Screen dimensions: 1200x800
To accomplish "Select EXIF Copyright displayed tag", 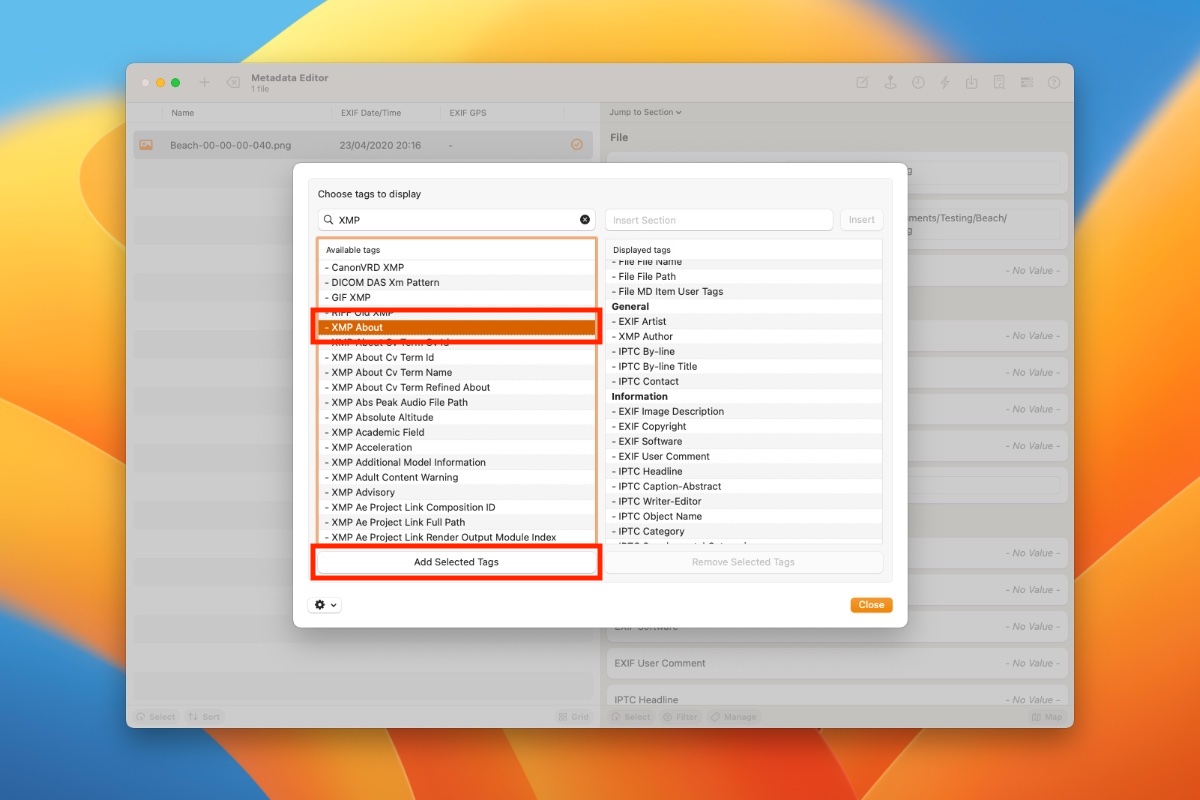I will 744,426.
